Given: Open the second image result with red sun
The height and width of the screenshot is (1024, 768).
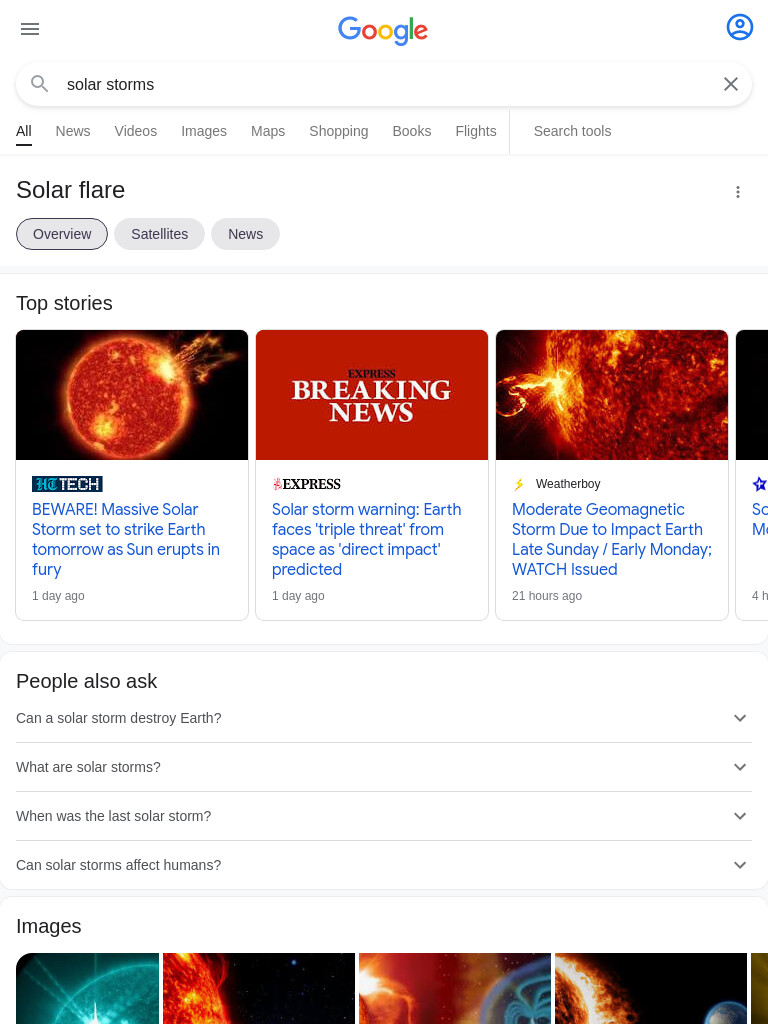Looking at the screenshot, I should pos(259,988).
